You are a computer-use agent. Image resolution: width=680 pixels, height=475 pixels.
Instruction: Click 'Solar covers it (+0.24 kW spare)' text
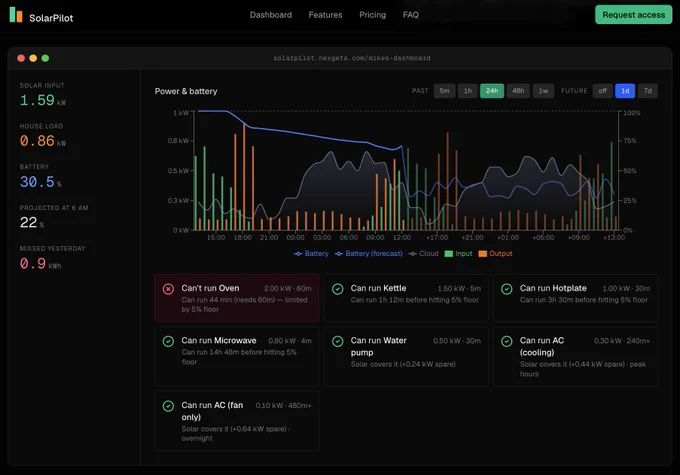pos(403,364)
